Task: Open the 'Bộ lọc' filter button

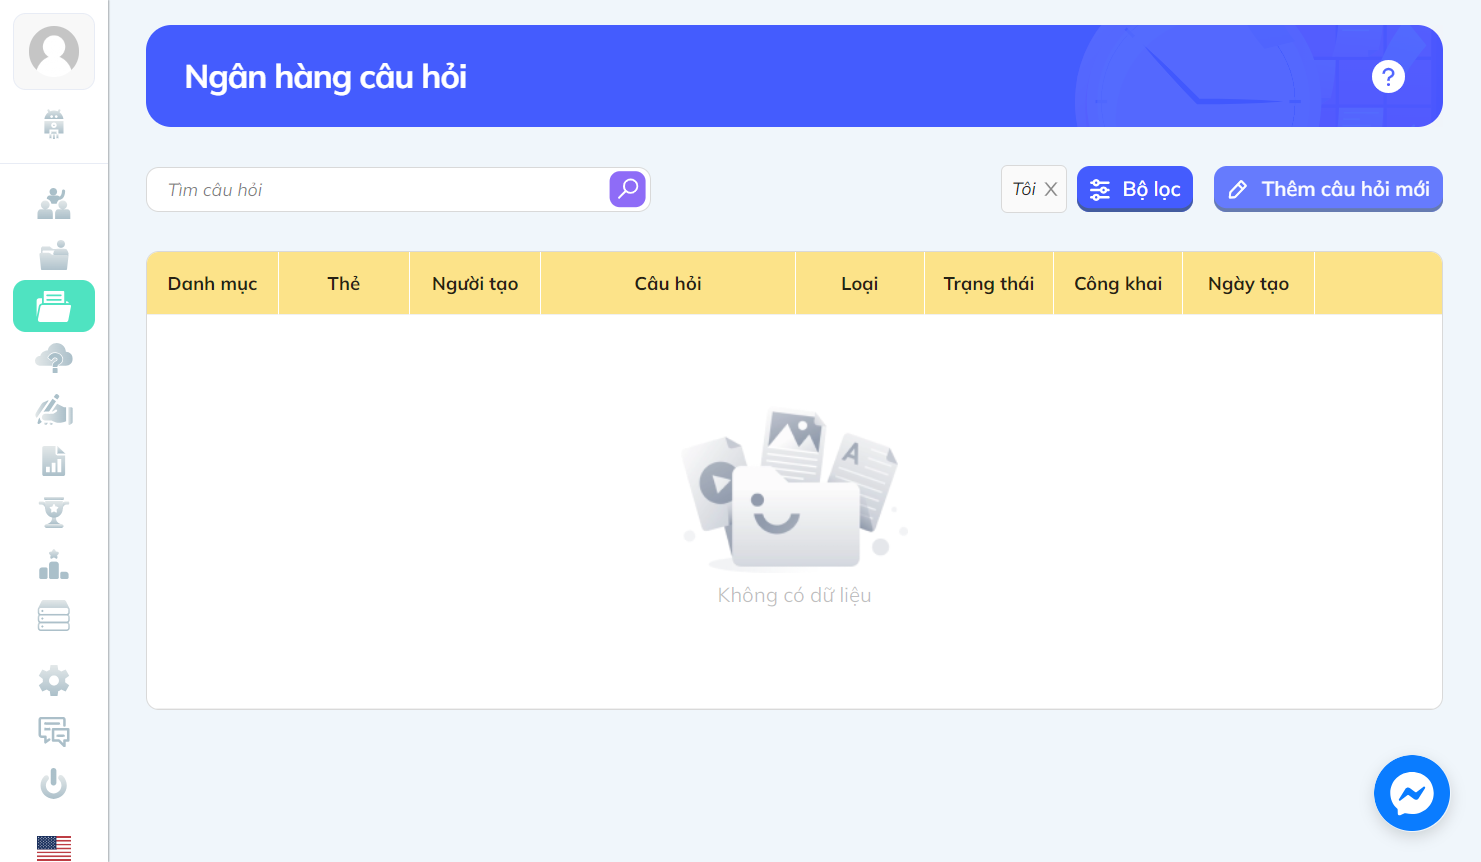Action: [x=1135, y=189]
